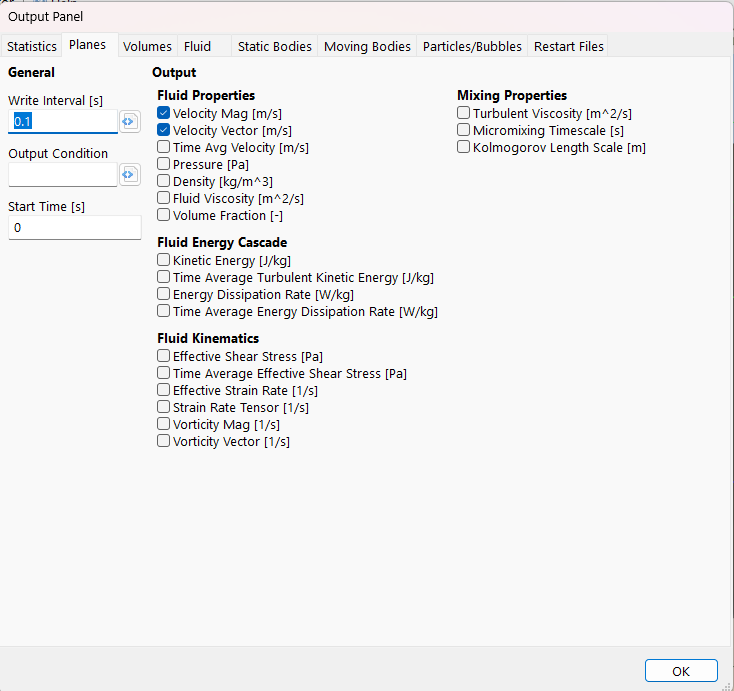Select the Particles/Bubbles tab
This screenshot has height=691, width=734.
point(472,47)
